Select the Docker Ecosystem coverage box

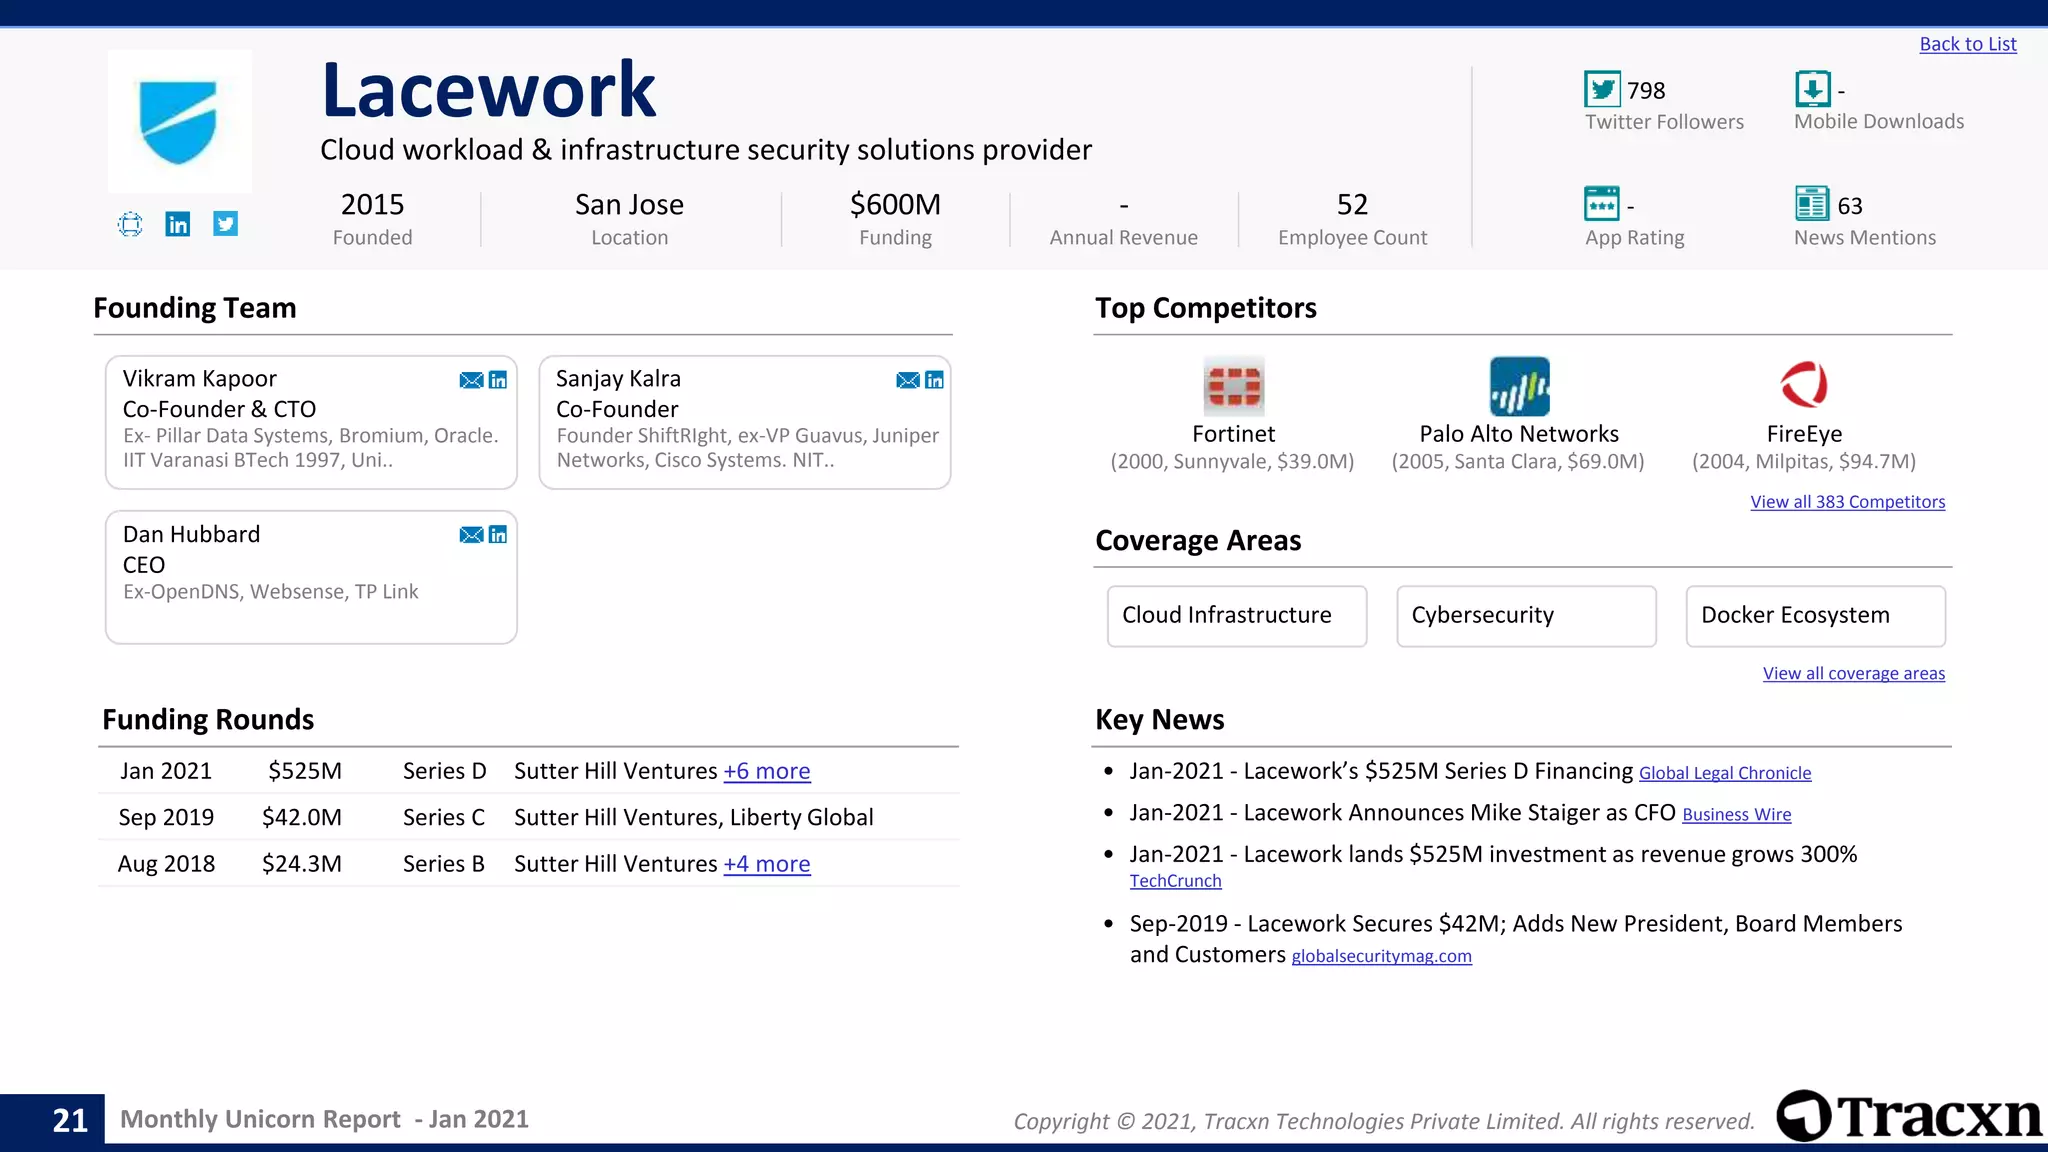pyautogui.click(x=1816, y=616)
